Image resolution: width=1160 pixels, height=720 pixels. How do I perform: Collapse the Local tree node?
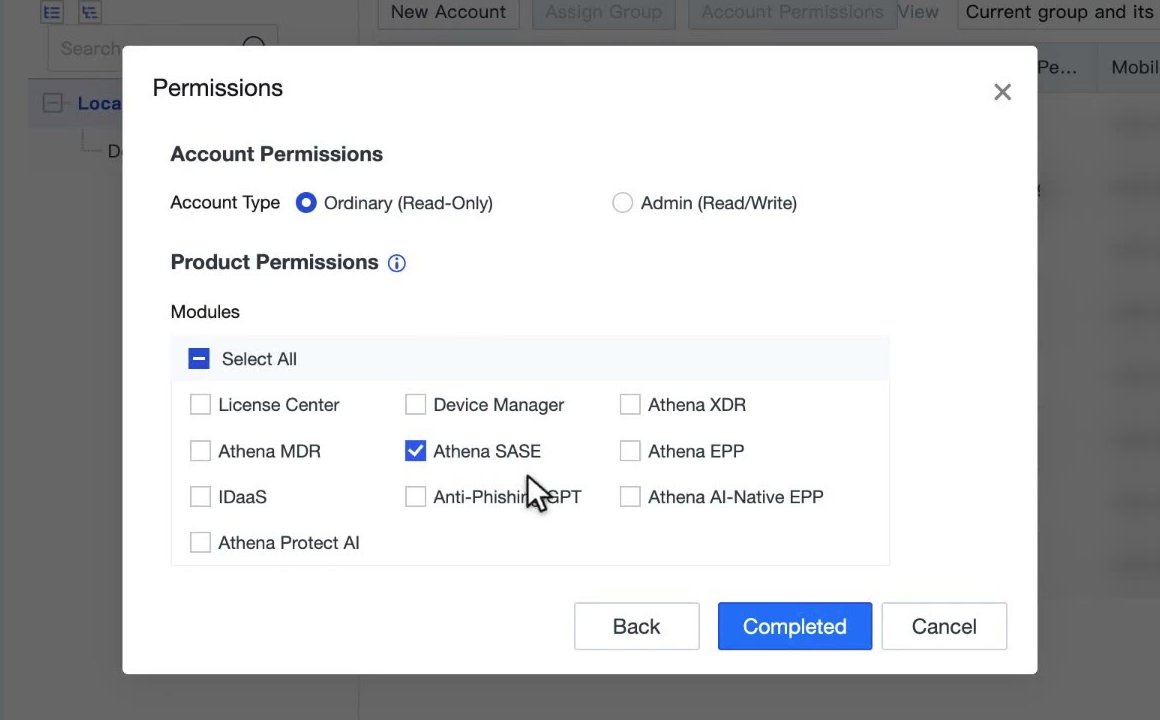pyautogui.click(x=53, y=103)
